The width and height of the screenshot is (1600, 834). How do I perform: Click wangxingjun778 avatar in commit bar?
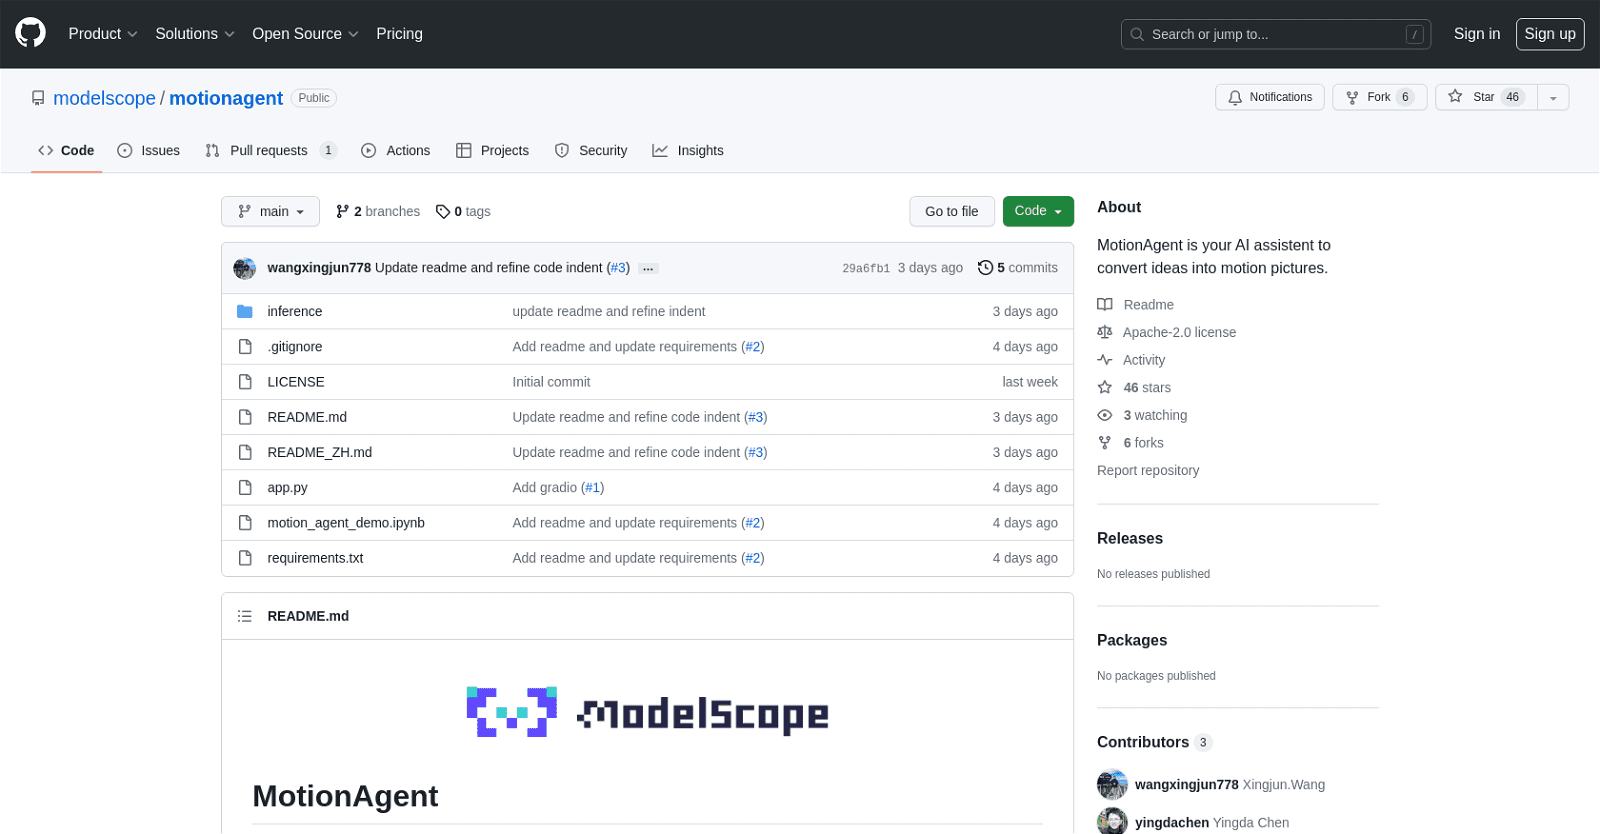[245, 268]
